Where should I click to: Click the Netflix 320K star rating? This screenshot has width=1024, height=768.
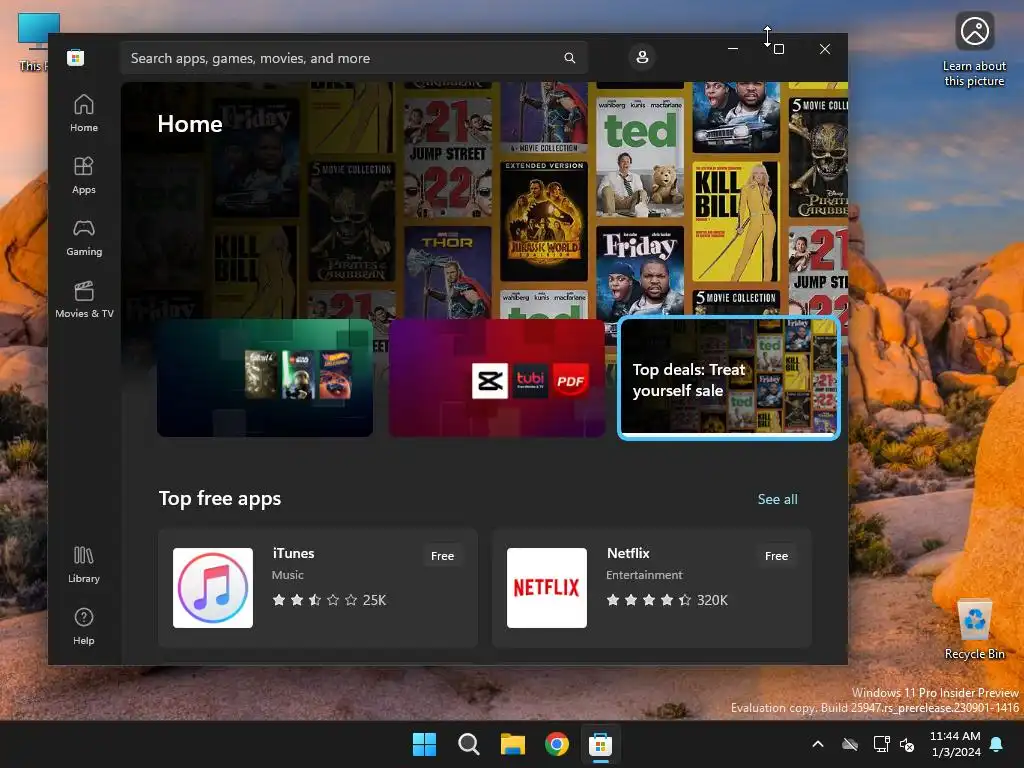667,600
